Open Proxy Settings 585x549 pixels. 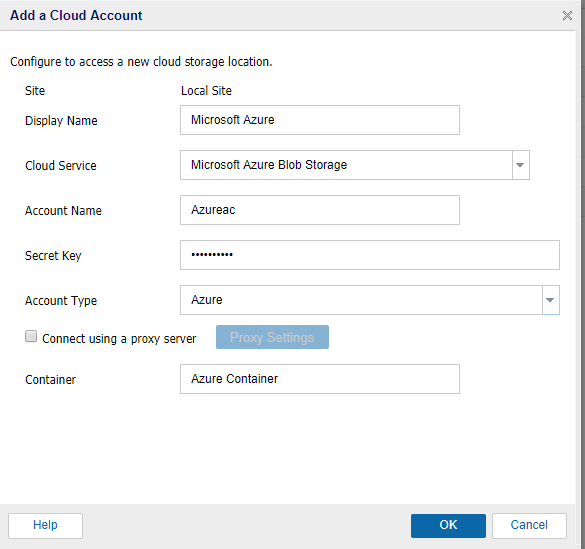pyautogui.click(x=272, y=337)
